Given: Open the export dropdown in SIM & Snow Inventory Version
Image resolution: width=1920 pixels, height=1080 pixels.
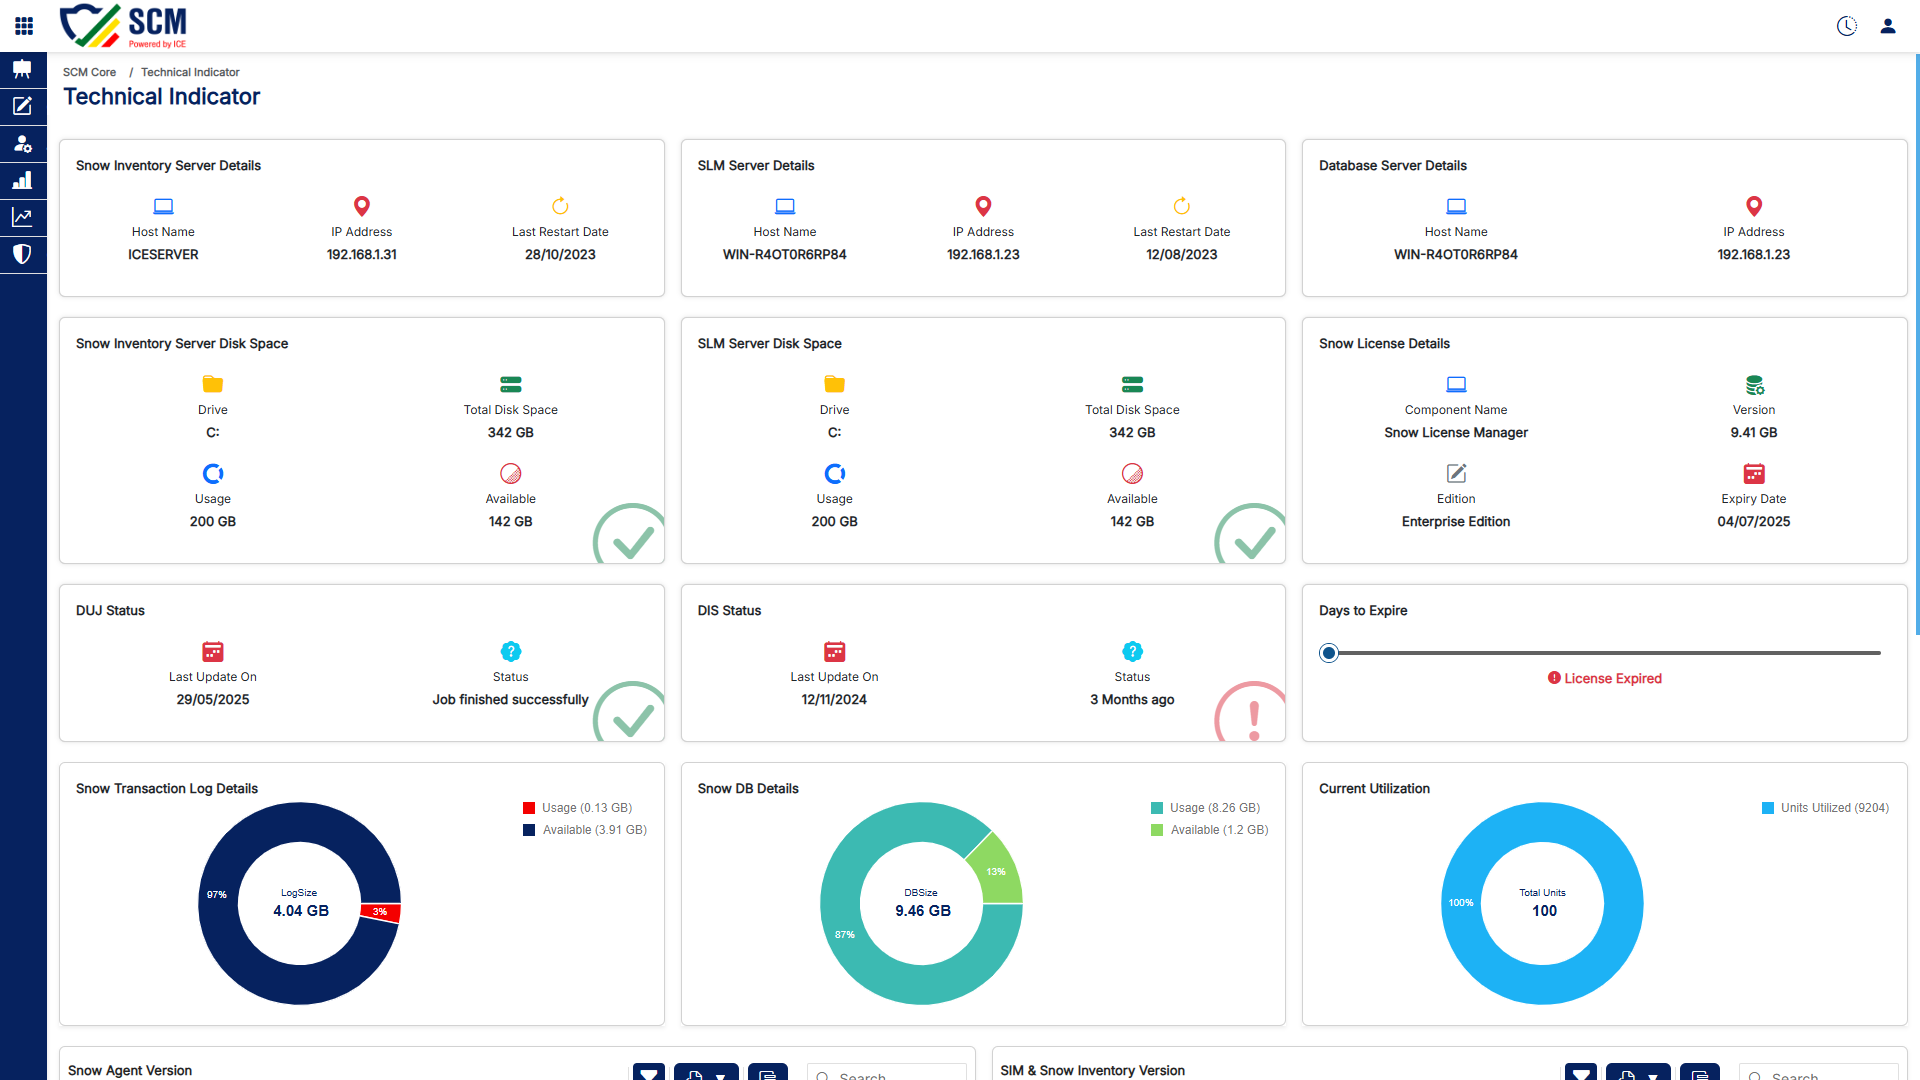Looking at the screenshot, I should tap(1638, 1074).
